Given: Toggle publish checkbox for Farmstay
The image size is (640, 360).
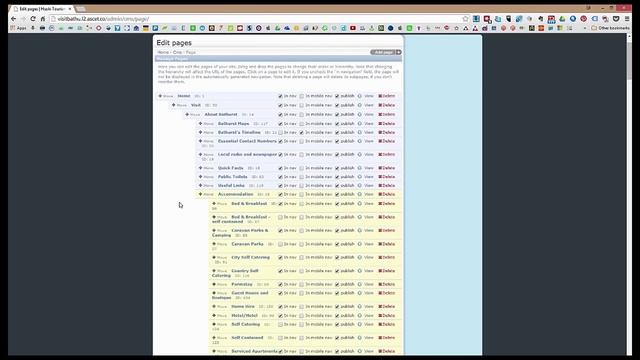Looking at the screenshot, I should coord(337,284).
